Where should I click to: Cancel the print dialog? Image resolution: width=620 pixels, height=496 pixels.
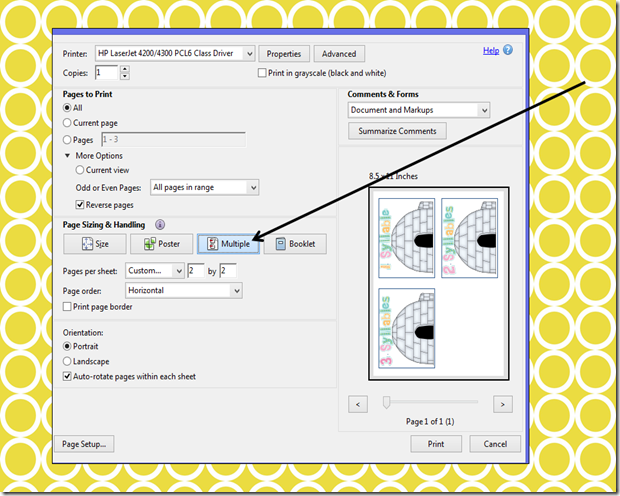click(495, 444)
